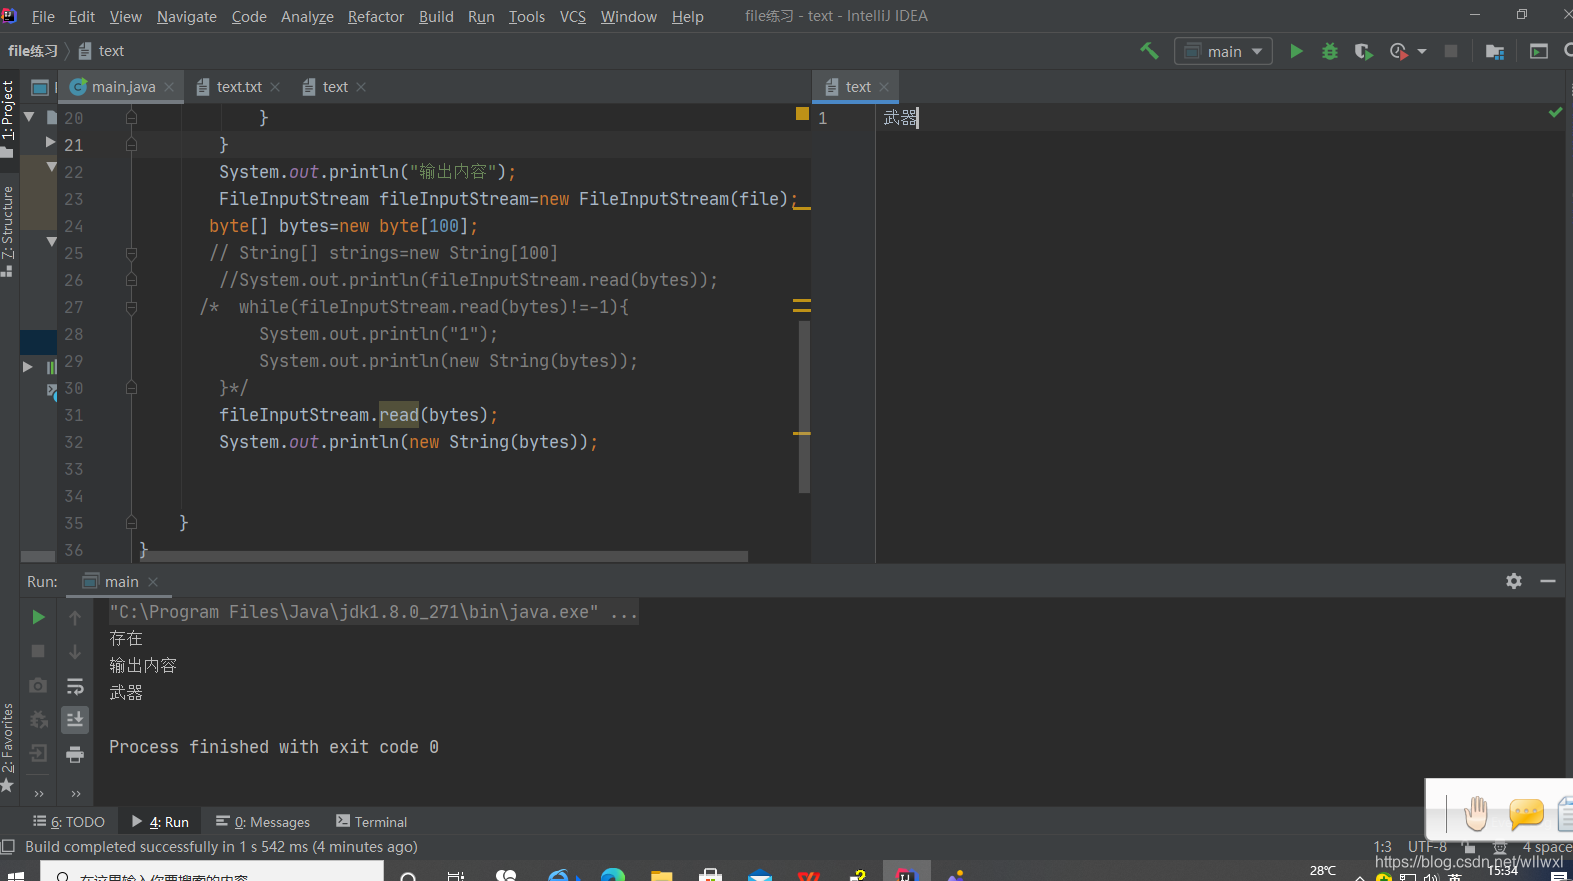The image size is (1573, 881).
Task: Toggle the 0: Messages tool window
Action: [x=263, y=822]
